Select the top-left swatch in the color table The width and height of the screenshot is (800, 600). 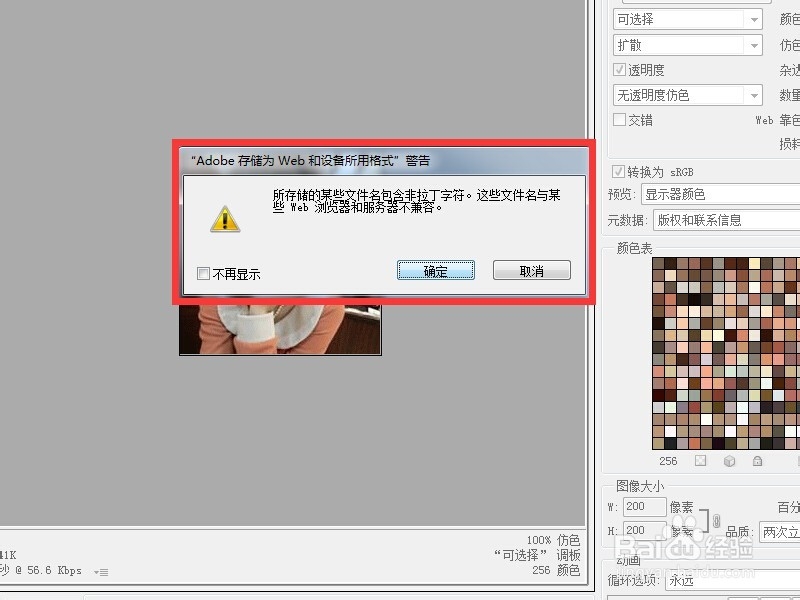pyautogui.click(x=658, y=263)
